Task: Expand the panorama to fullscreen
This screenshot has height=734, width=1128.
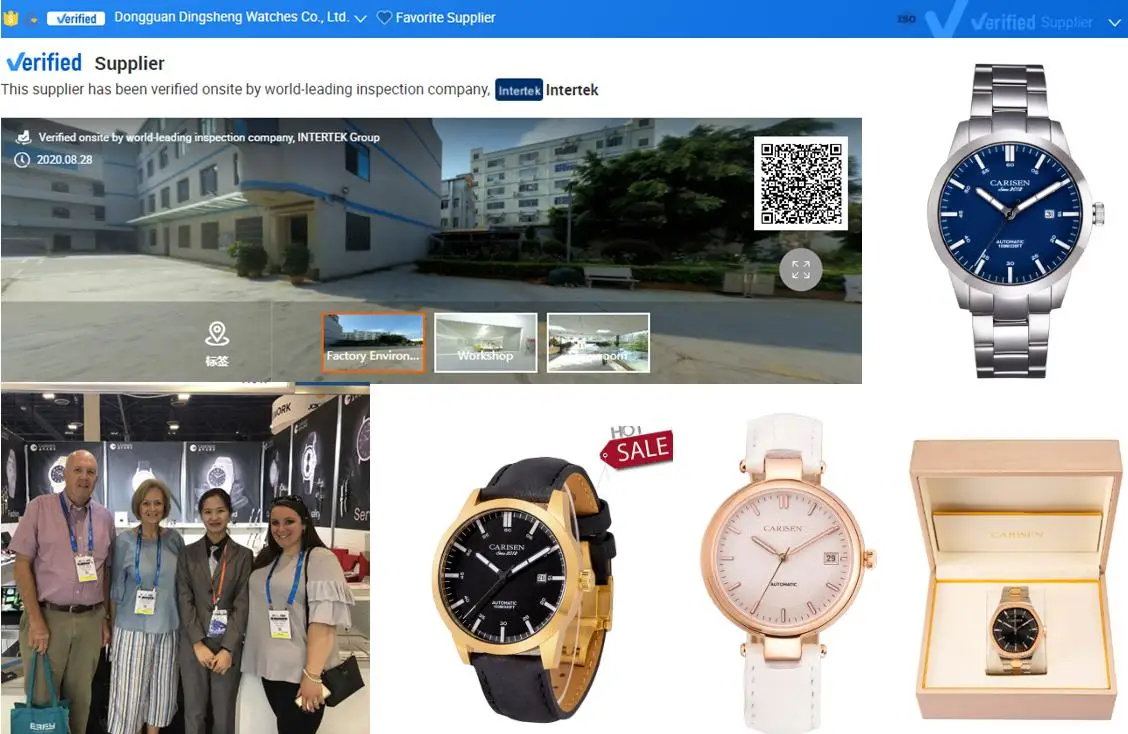Action: (800, 270)
